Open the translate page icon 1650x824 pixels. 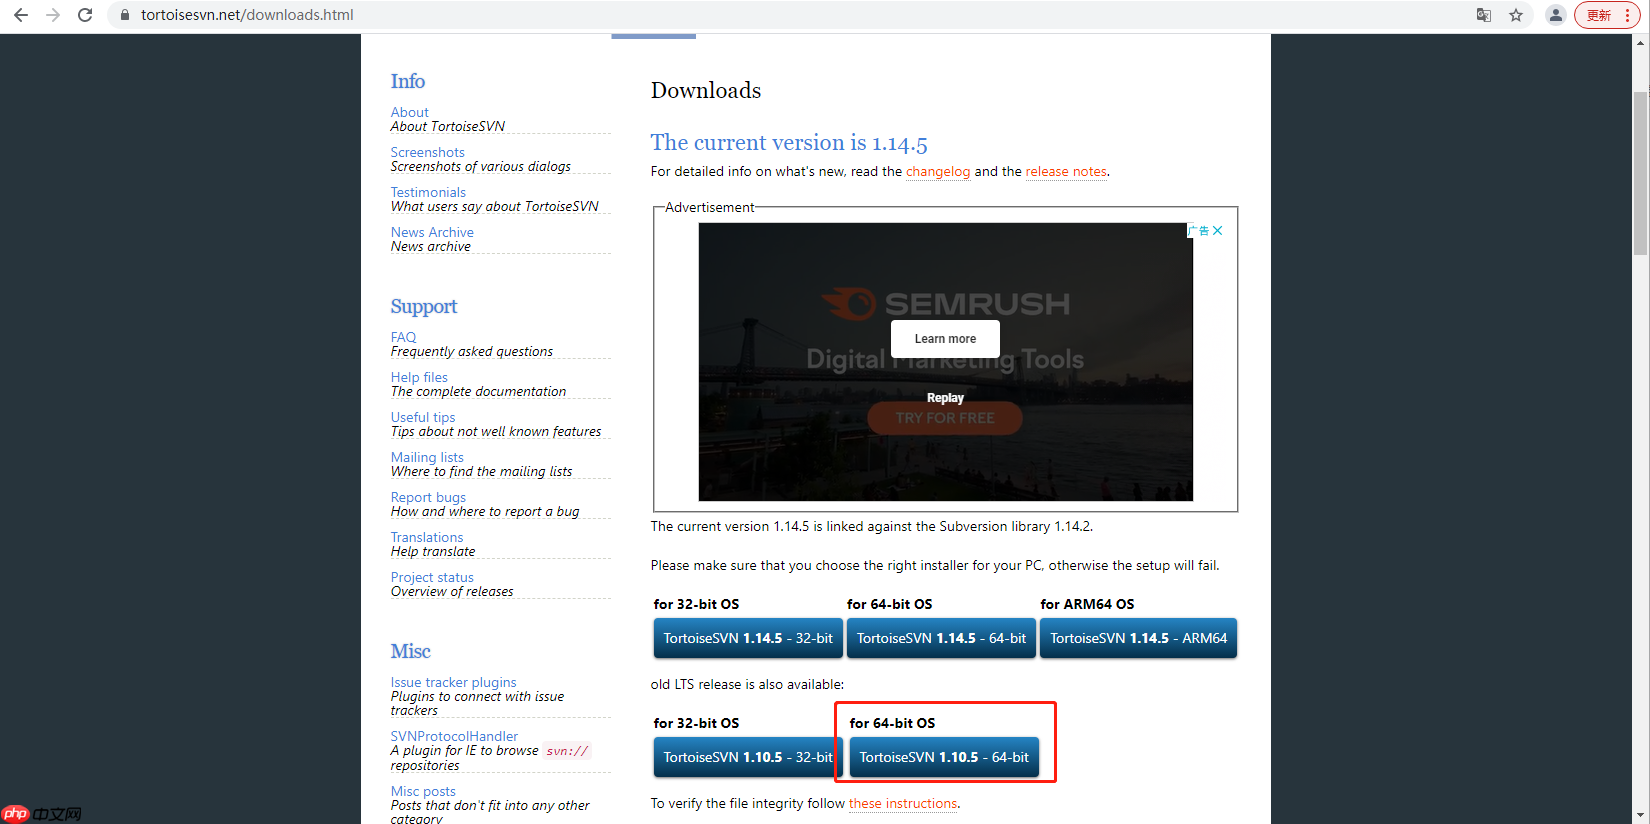tap(1484, 15)
